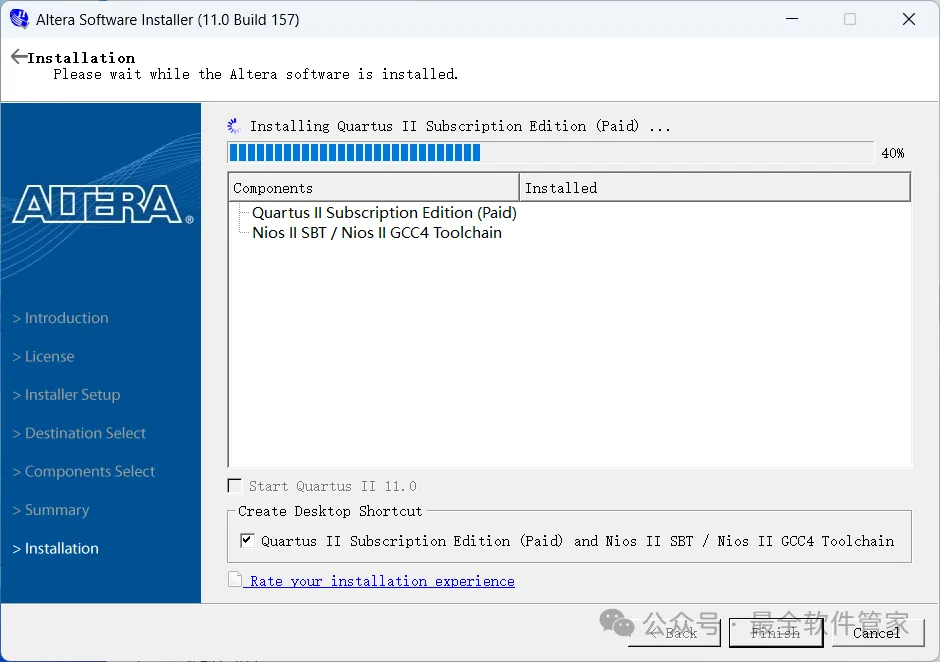This screenshot has width=940, height=662.
Task: Minimize the Altera installer window
Action: pos(792,19)
